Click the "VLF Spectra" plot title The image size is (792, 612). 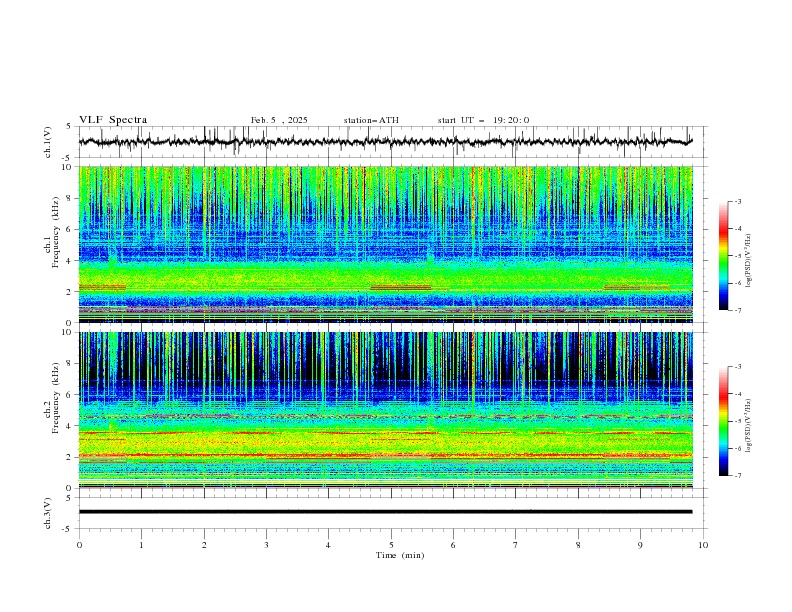pyautogui.click(x=113, y=120)
